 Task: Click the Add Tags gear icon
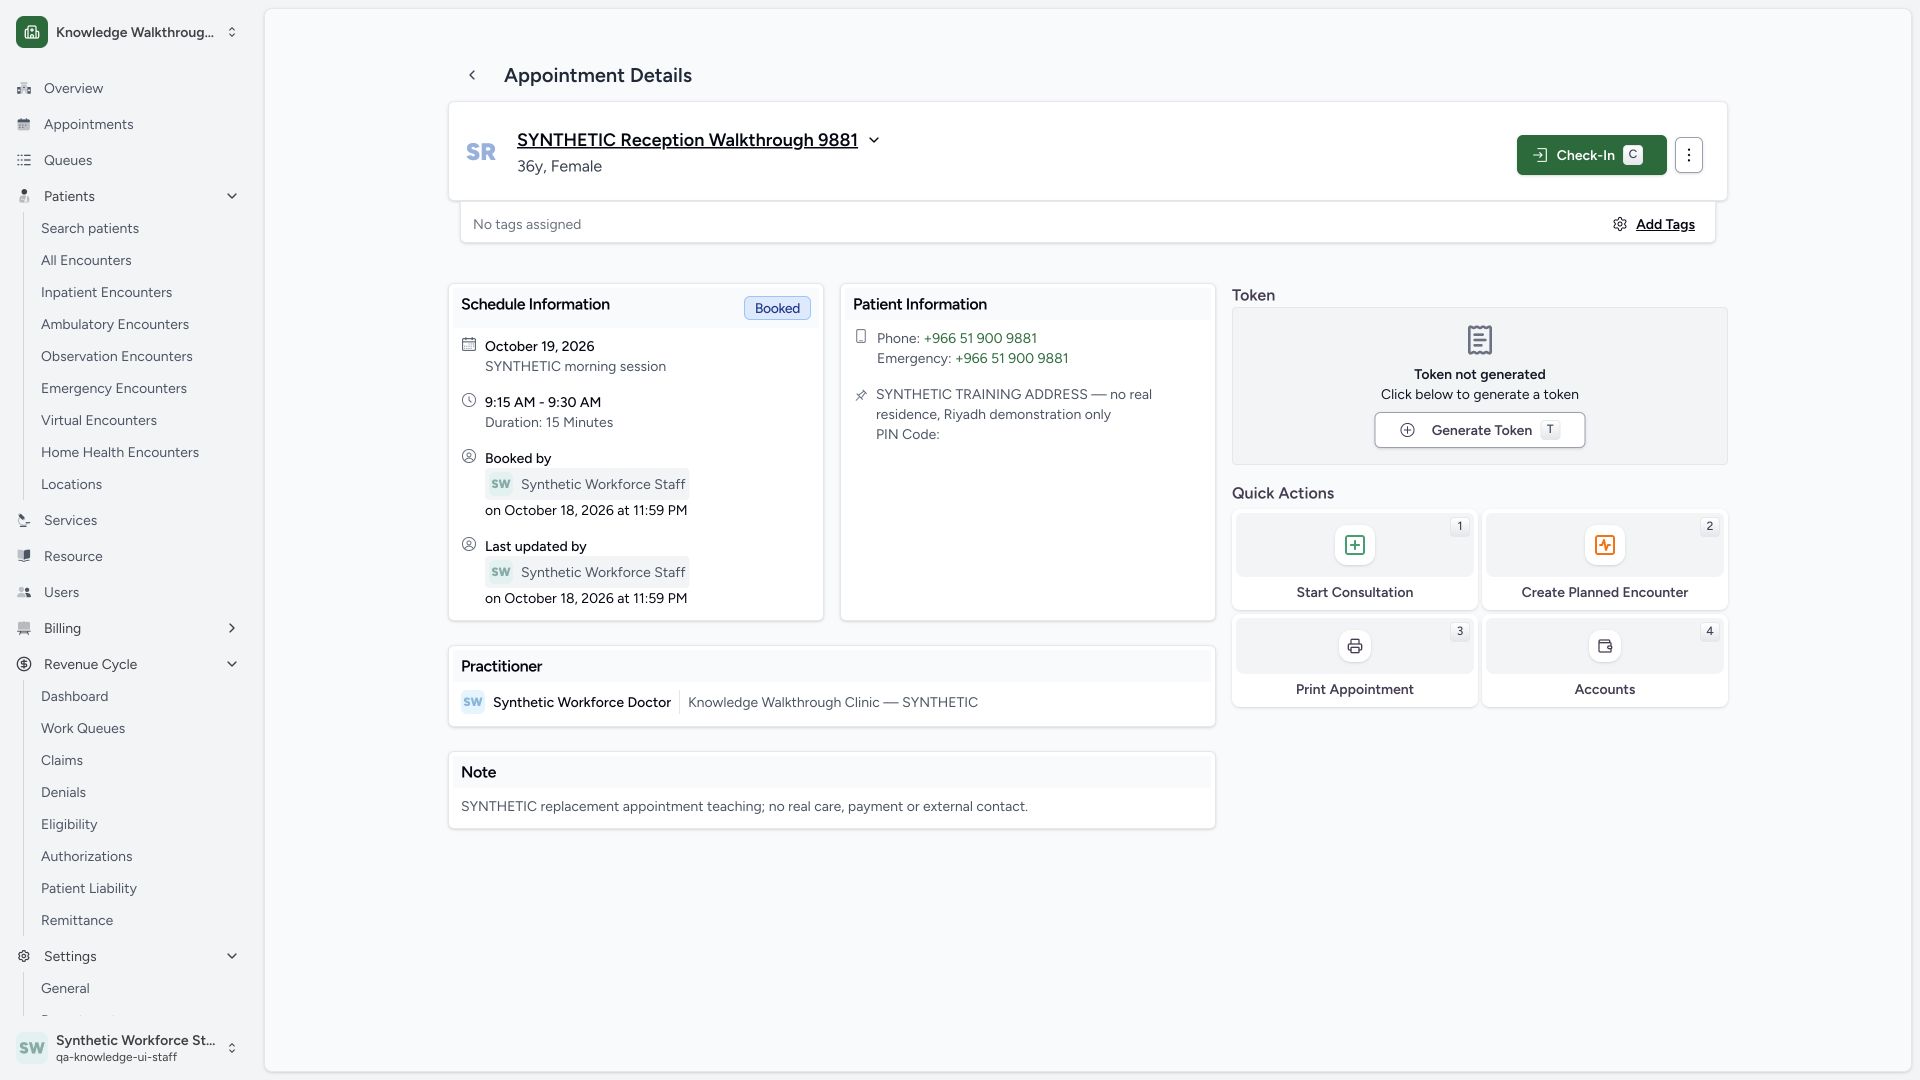coord(1620,224)
